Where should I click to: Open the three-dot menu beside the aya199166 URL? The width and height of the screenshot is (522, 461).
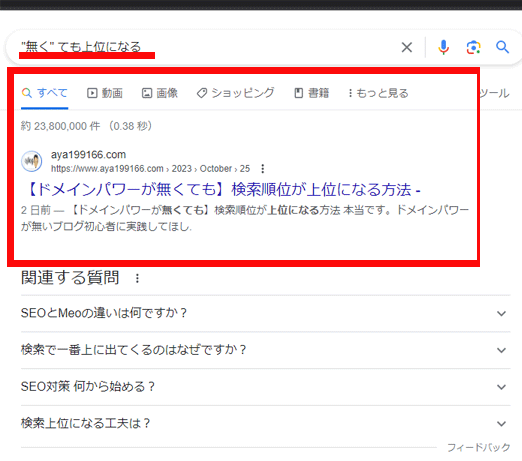tap(263, 169)
